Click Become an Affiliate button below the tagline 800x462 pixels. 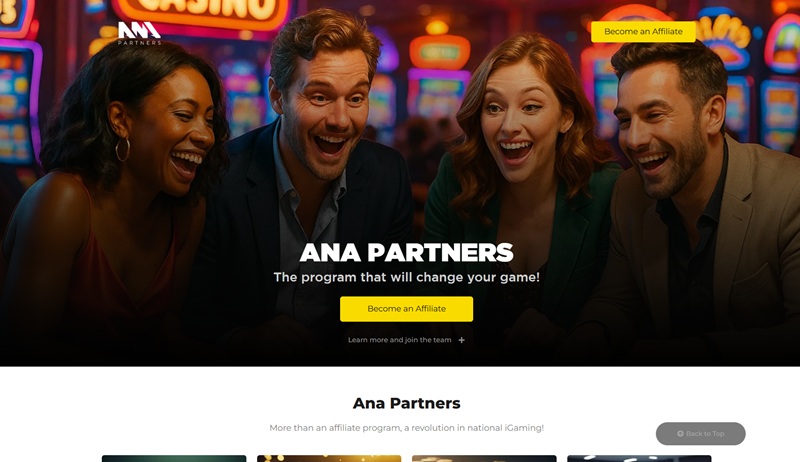pyautogui.click(x=406, y=309)
